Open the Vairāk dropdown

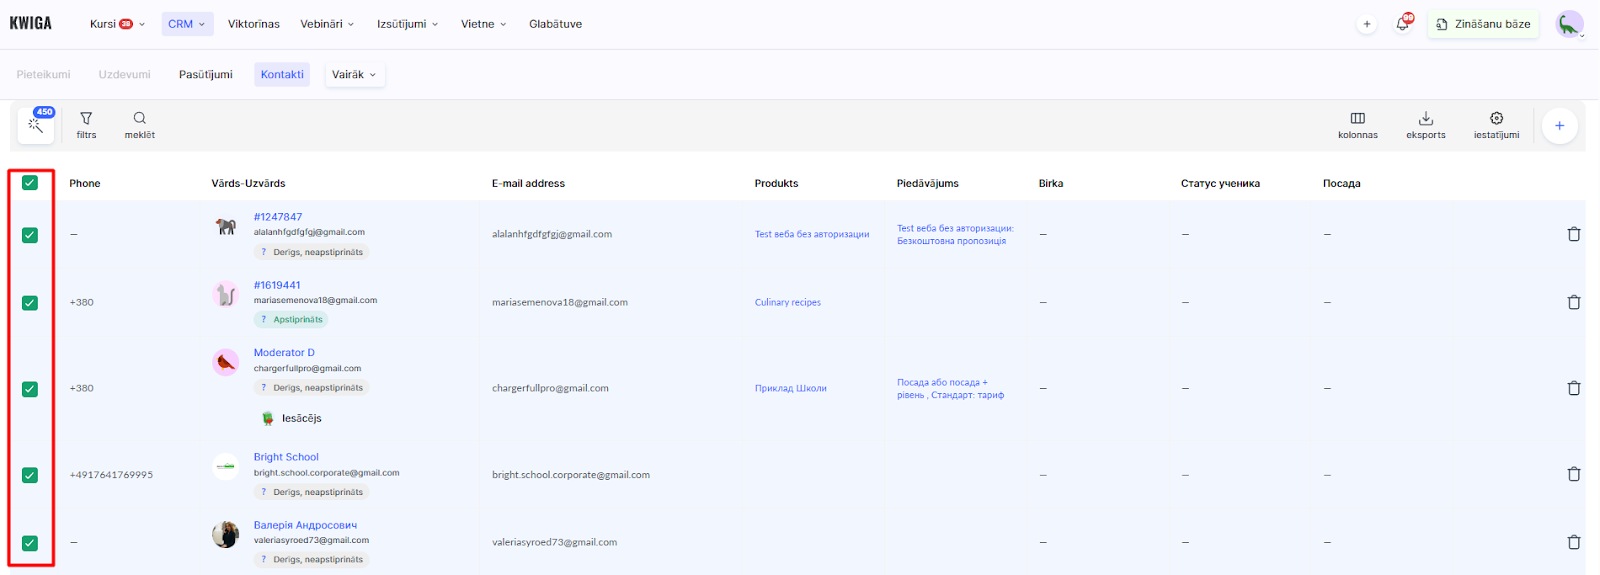354,75
